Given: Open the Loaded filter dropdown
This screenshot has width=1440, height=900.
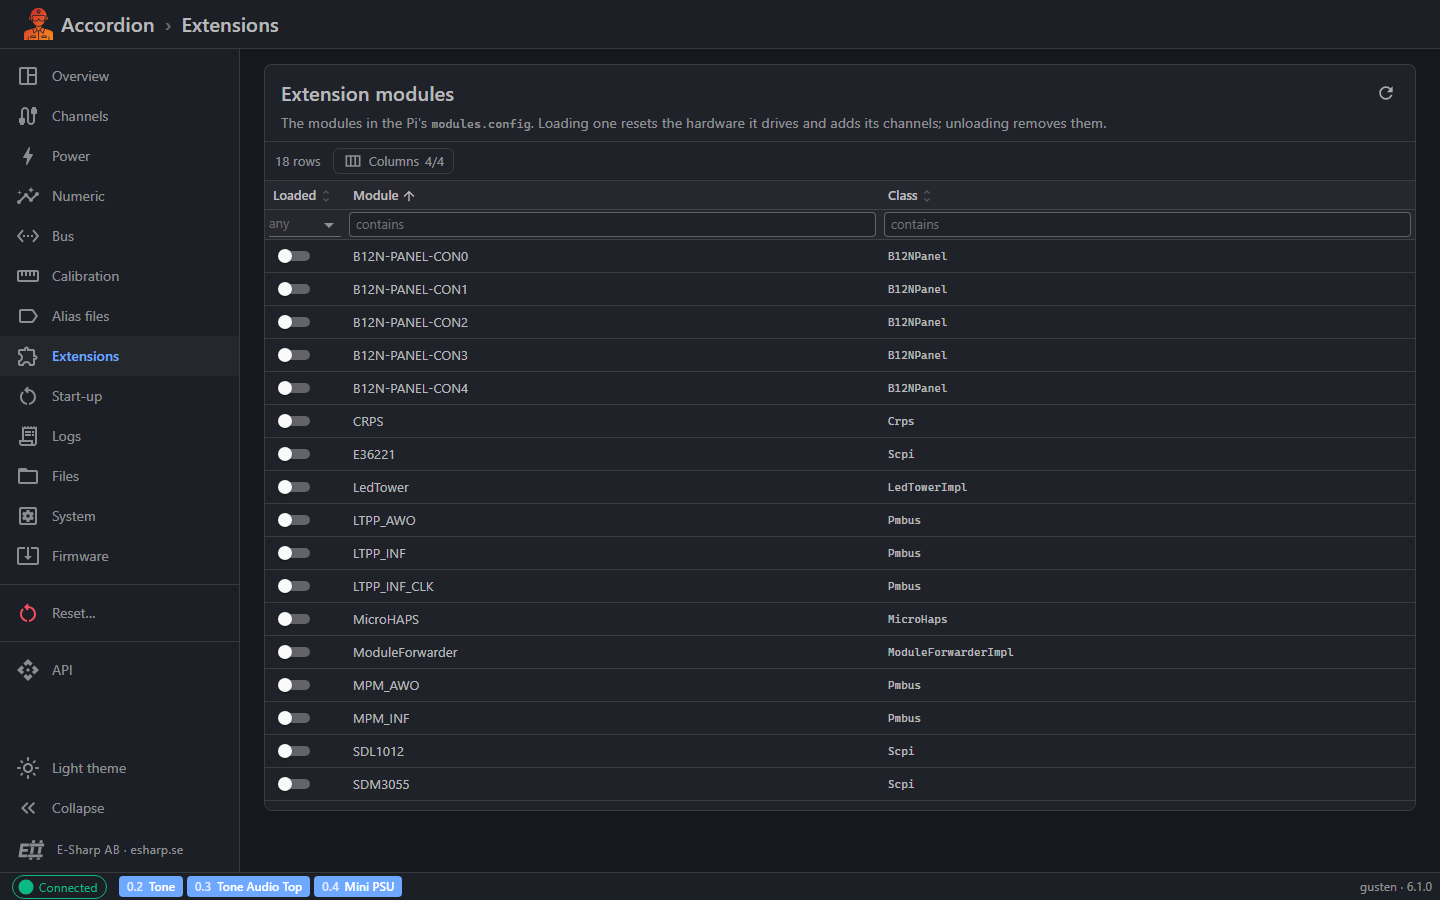Looking at the screenshot, I should click(303, 224).
